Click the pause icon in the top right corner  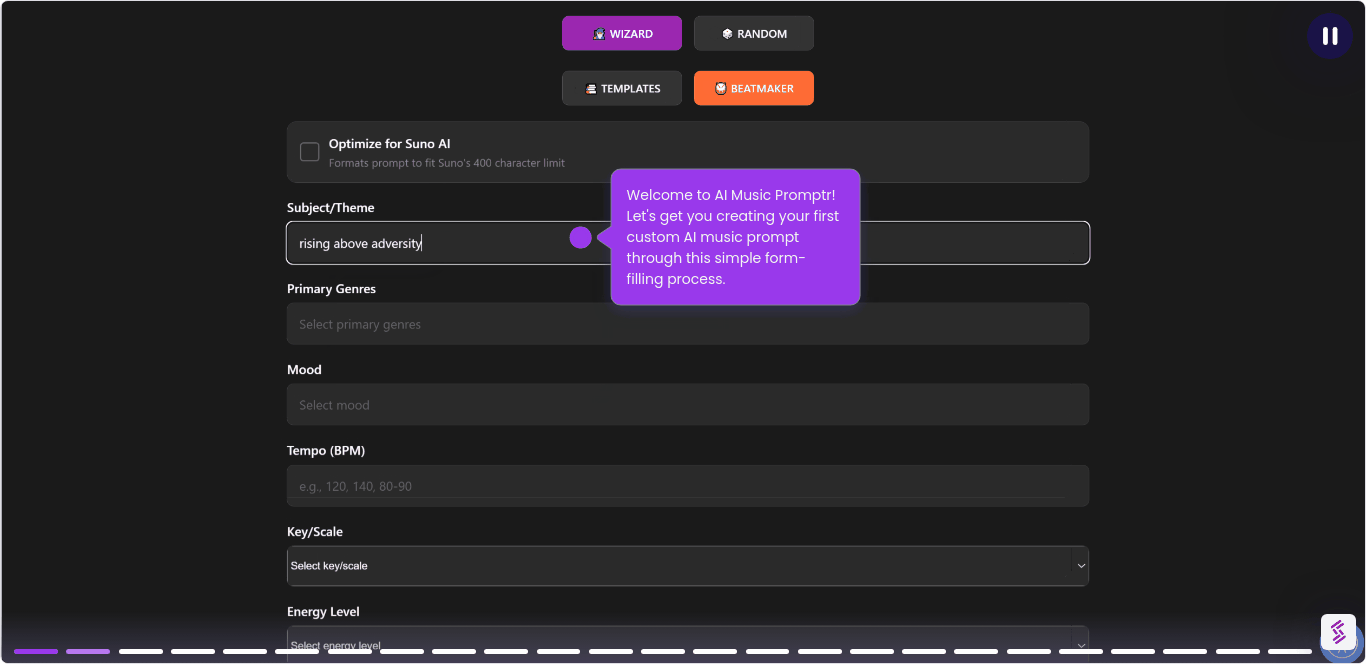1330,36
